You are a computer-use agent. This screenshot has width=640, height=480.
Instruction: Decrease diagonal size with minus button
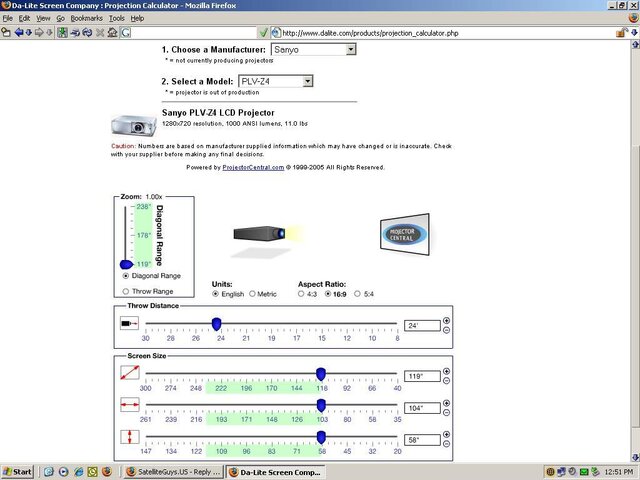(x=447, y=381)
